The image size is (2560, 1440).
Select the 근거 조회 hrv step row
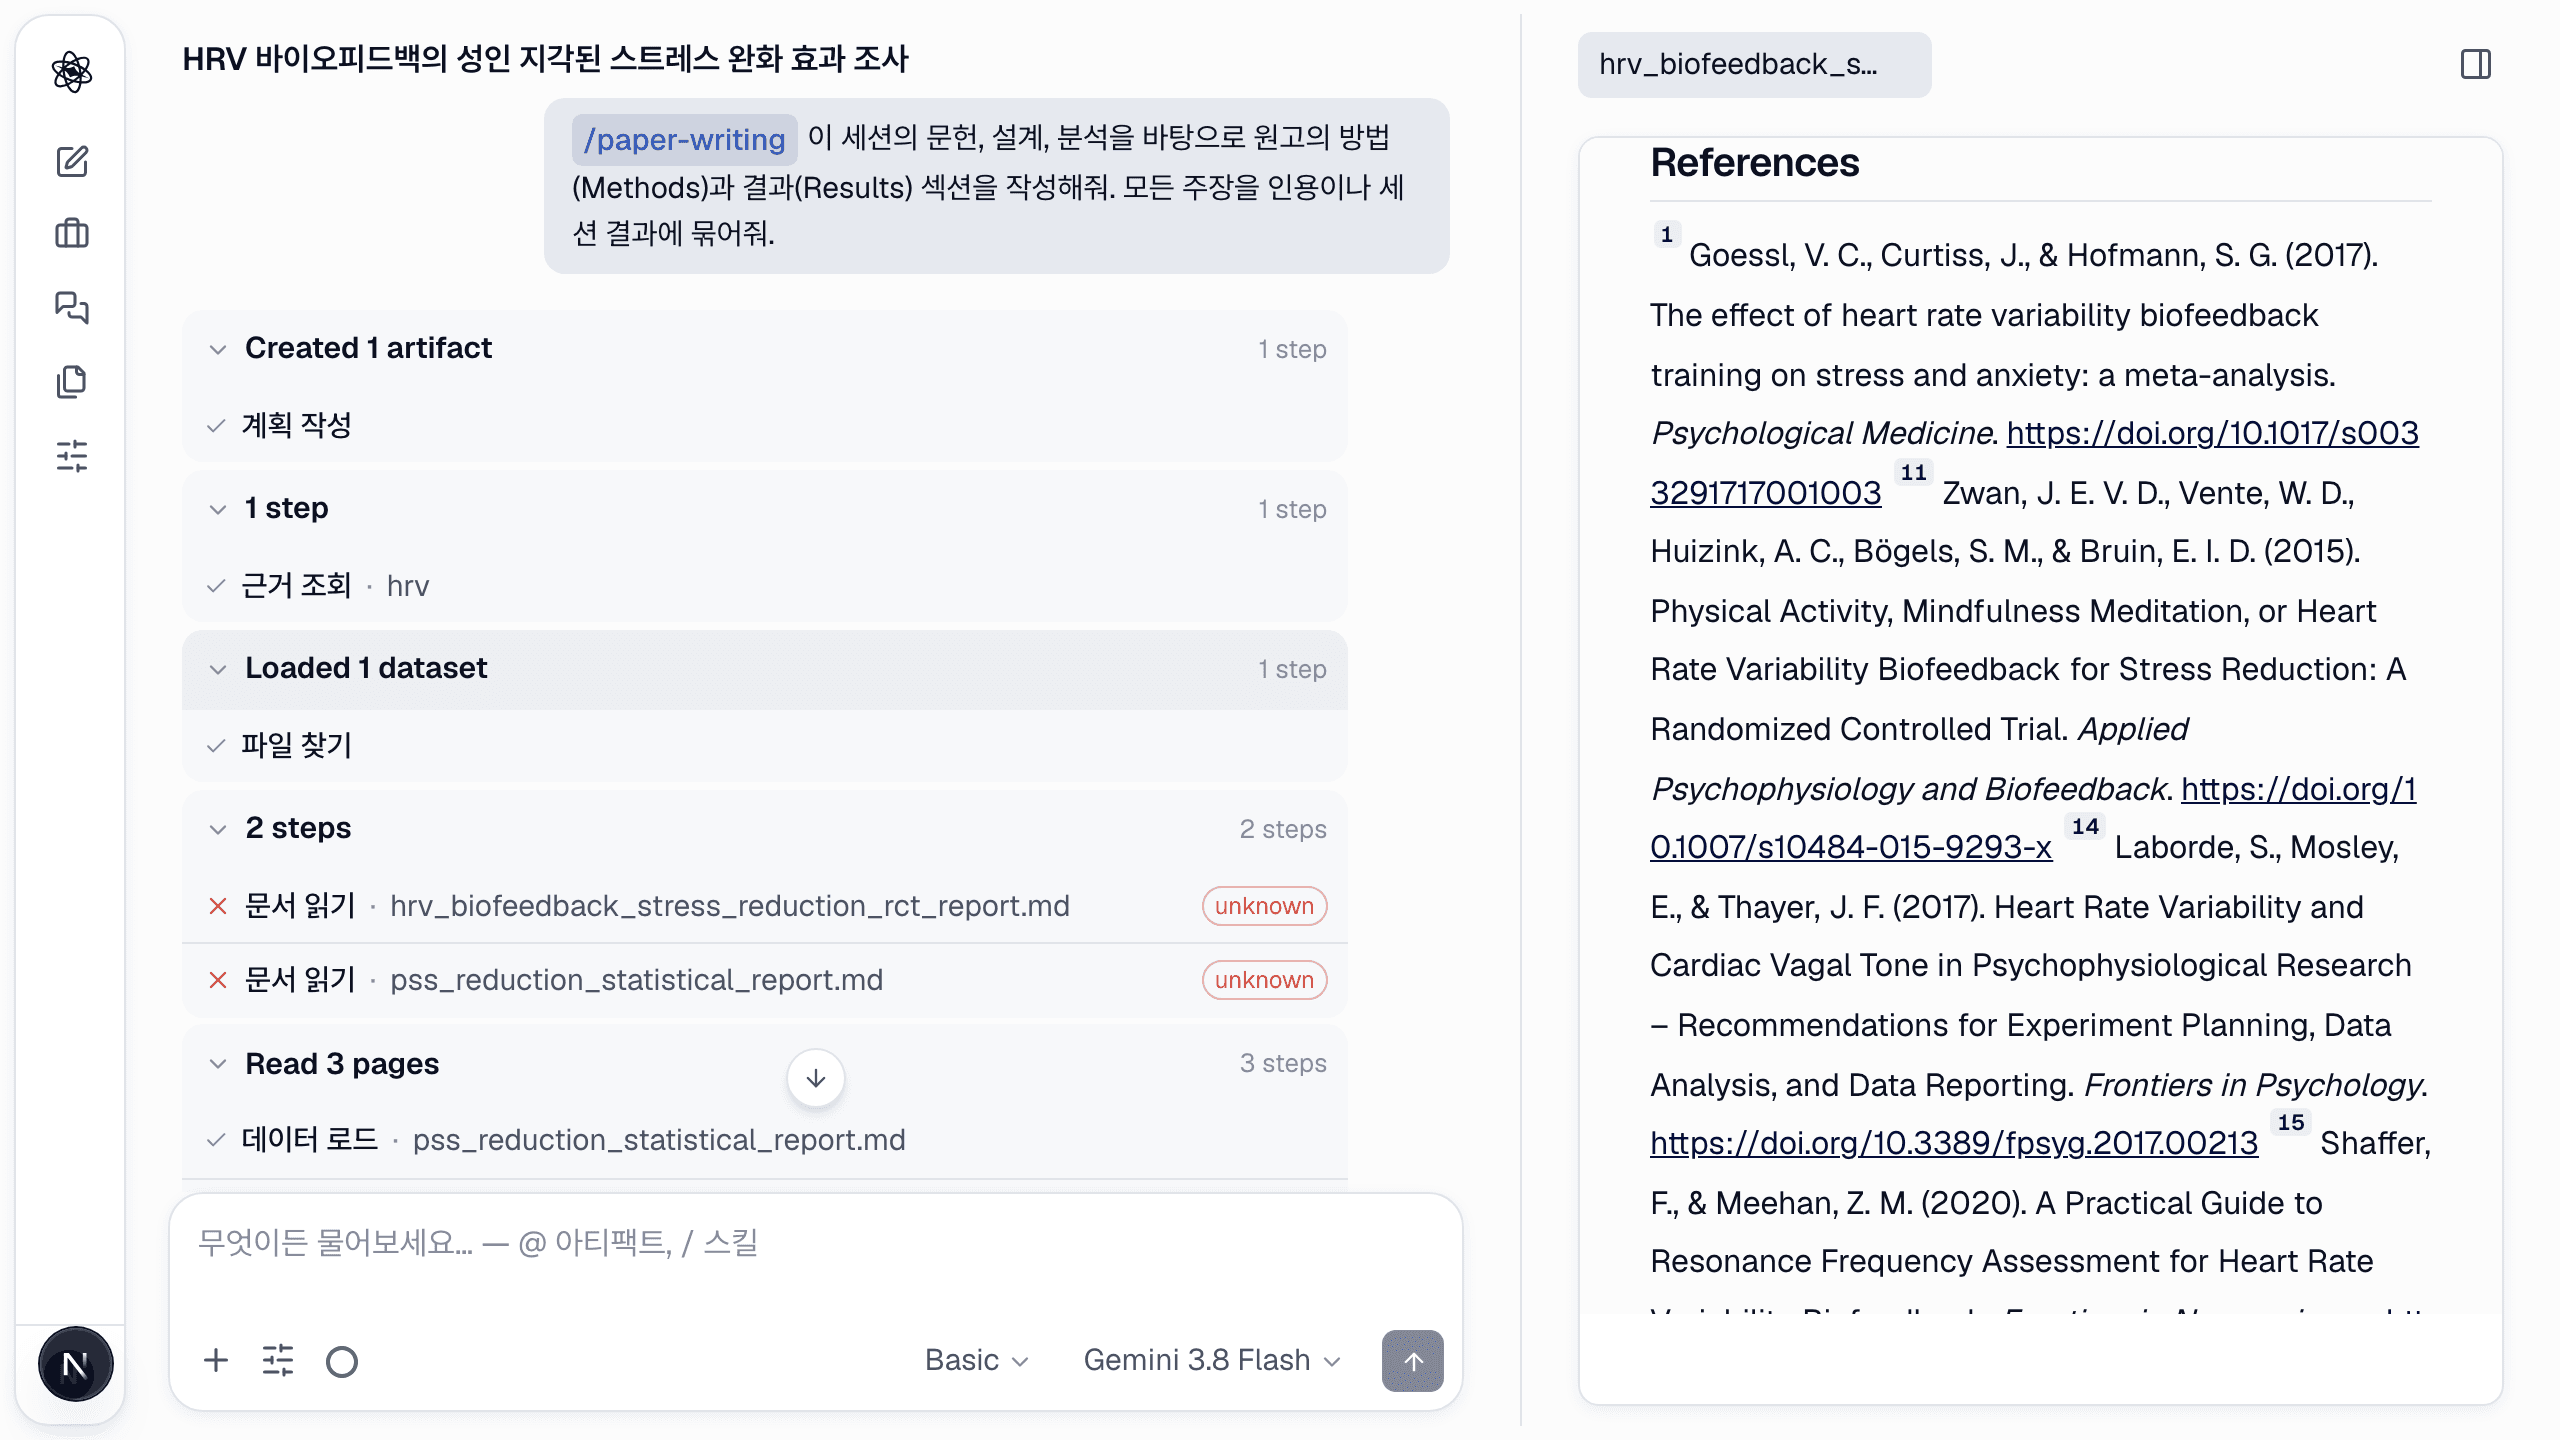(x=765, y=586)
